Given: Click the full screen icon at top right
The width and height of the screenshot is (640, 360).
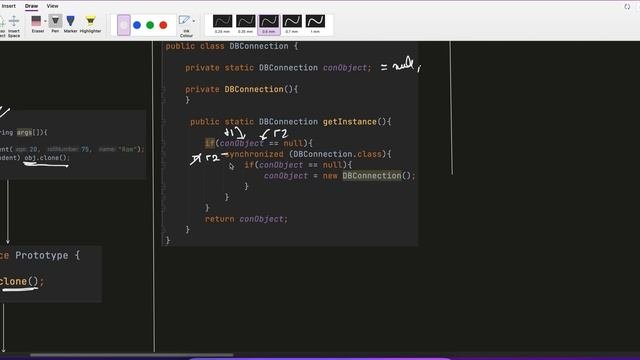Looking at the screenshot, I should point(627,7).
